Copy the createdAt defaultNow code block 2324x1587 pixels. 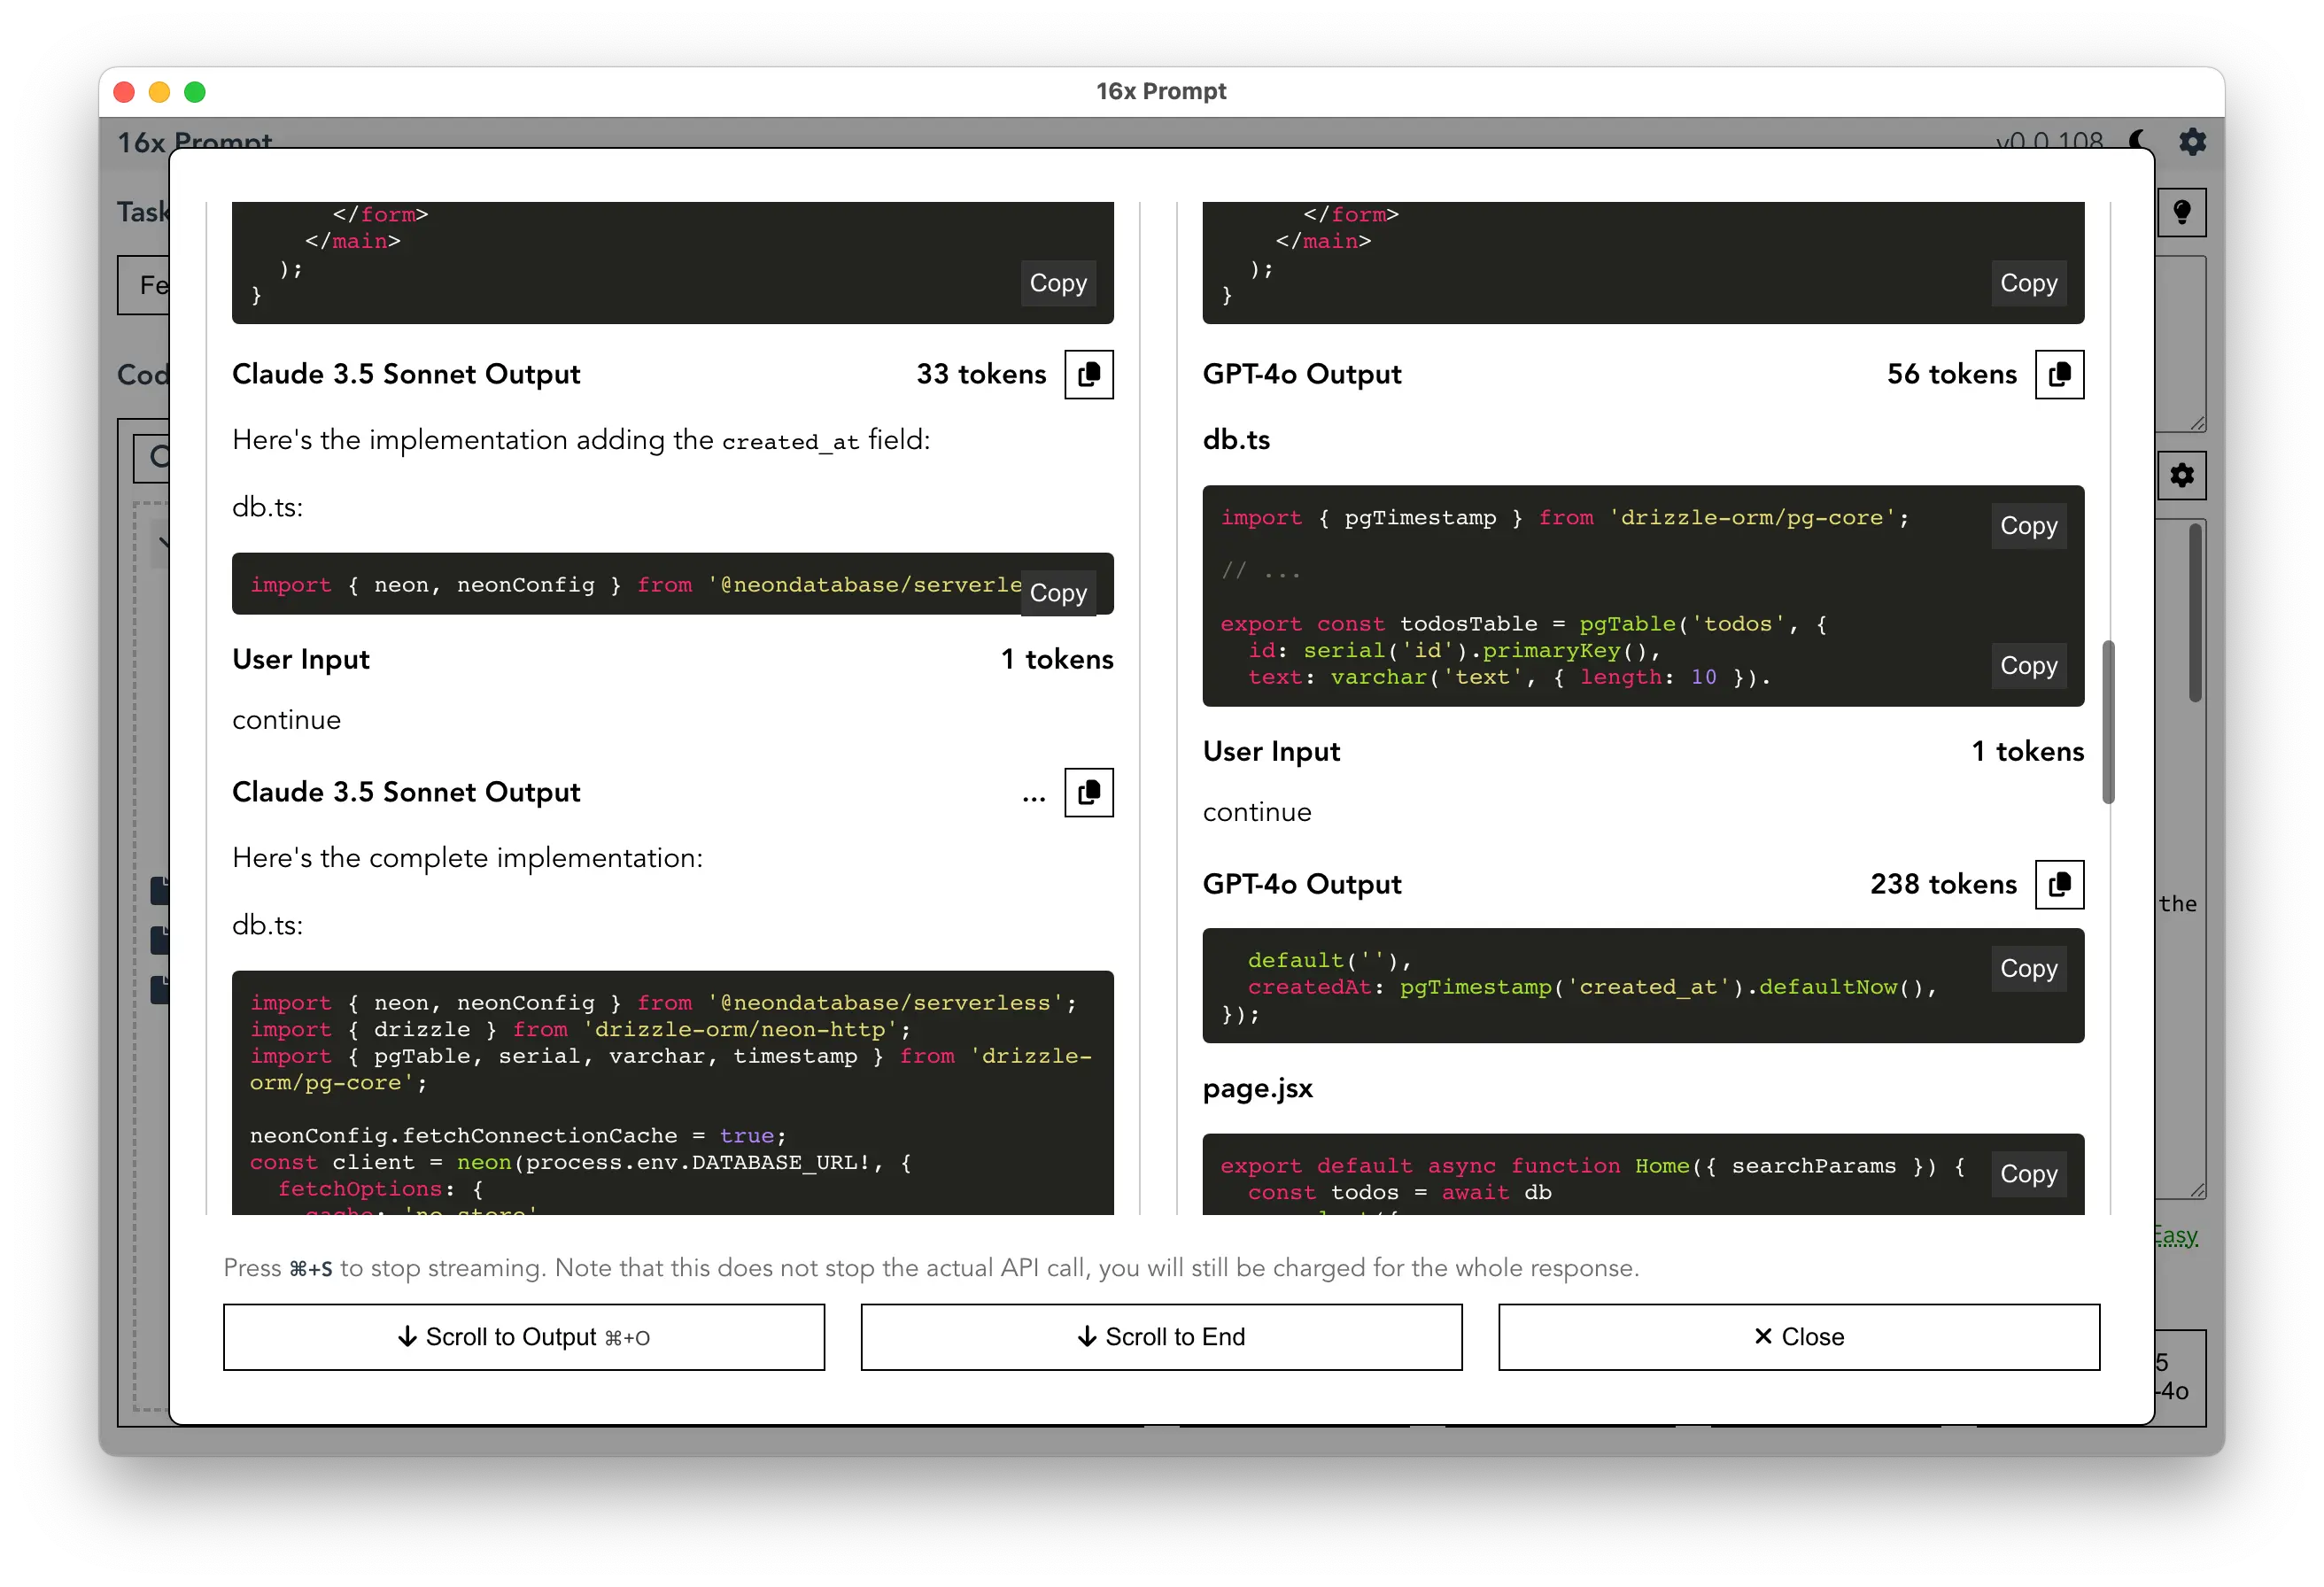pyautogui.click(x=2028, y=969)
